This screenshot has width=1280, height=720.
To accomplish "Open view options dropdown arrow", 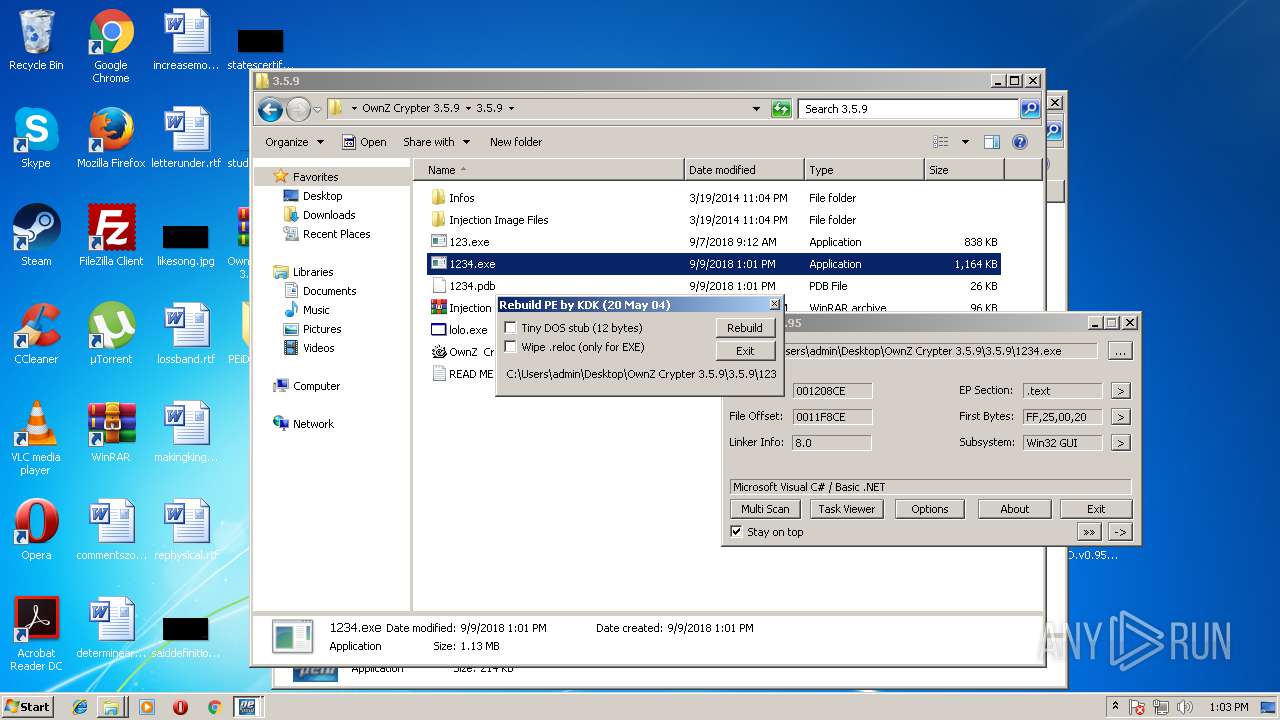I will click(965, 142).
